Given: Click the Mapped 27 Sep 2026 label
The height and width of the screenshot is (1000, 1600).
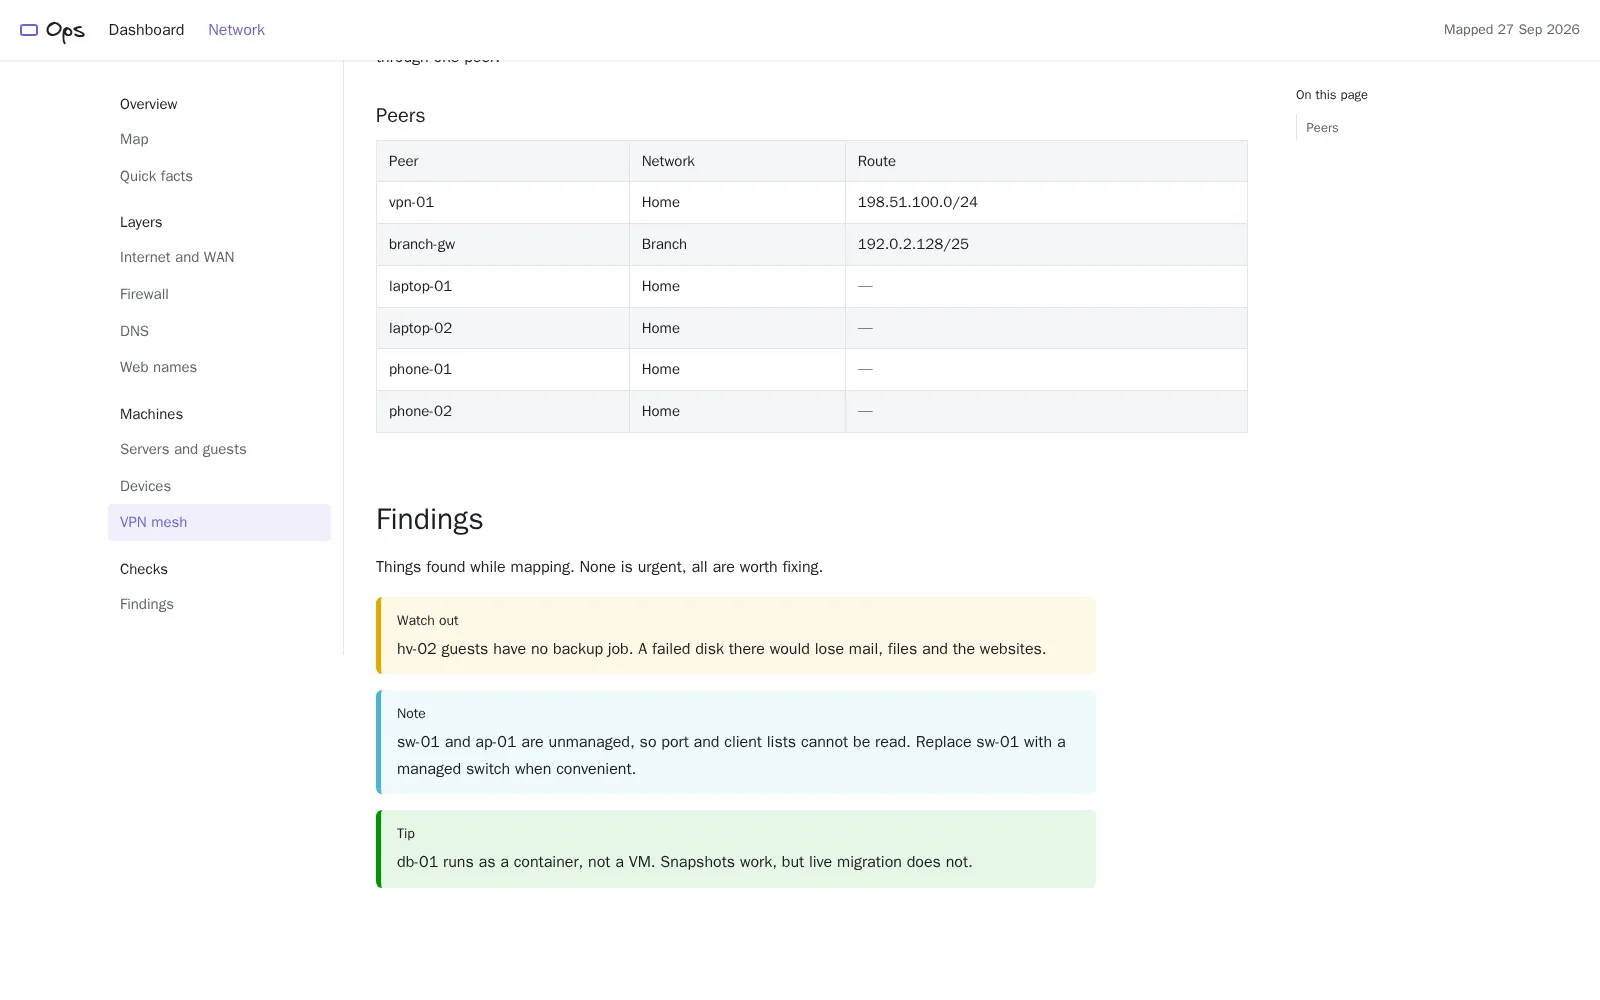Looking at the screenshot, I should point(1511,30).
